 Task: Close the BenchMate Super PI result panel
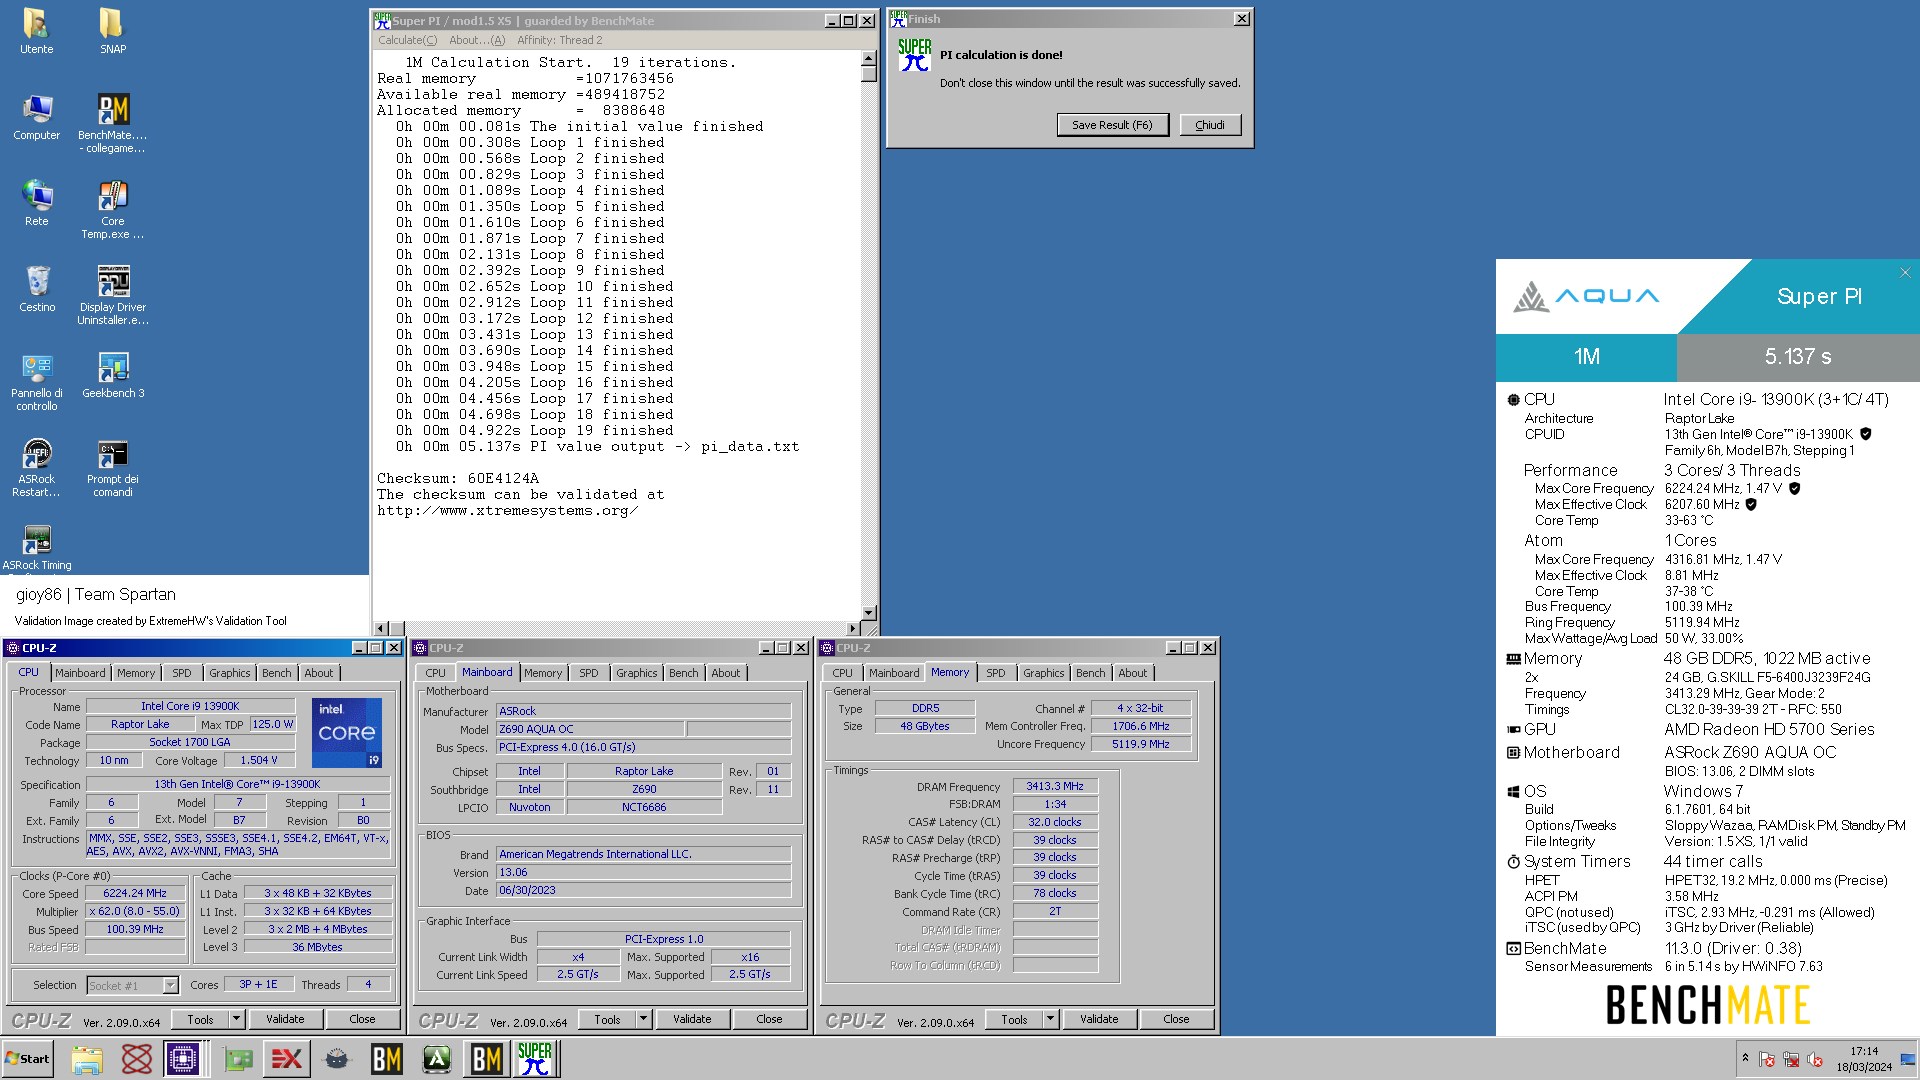point(1904,273)
